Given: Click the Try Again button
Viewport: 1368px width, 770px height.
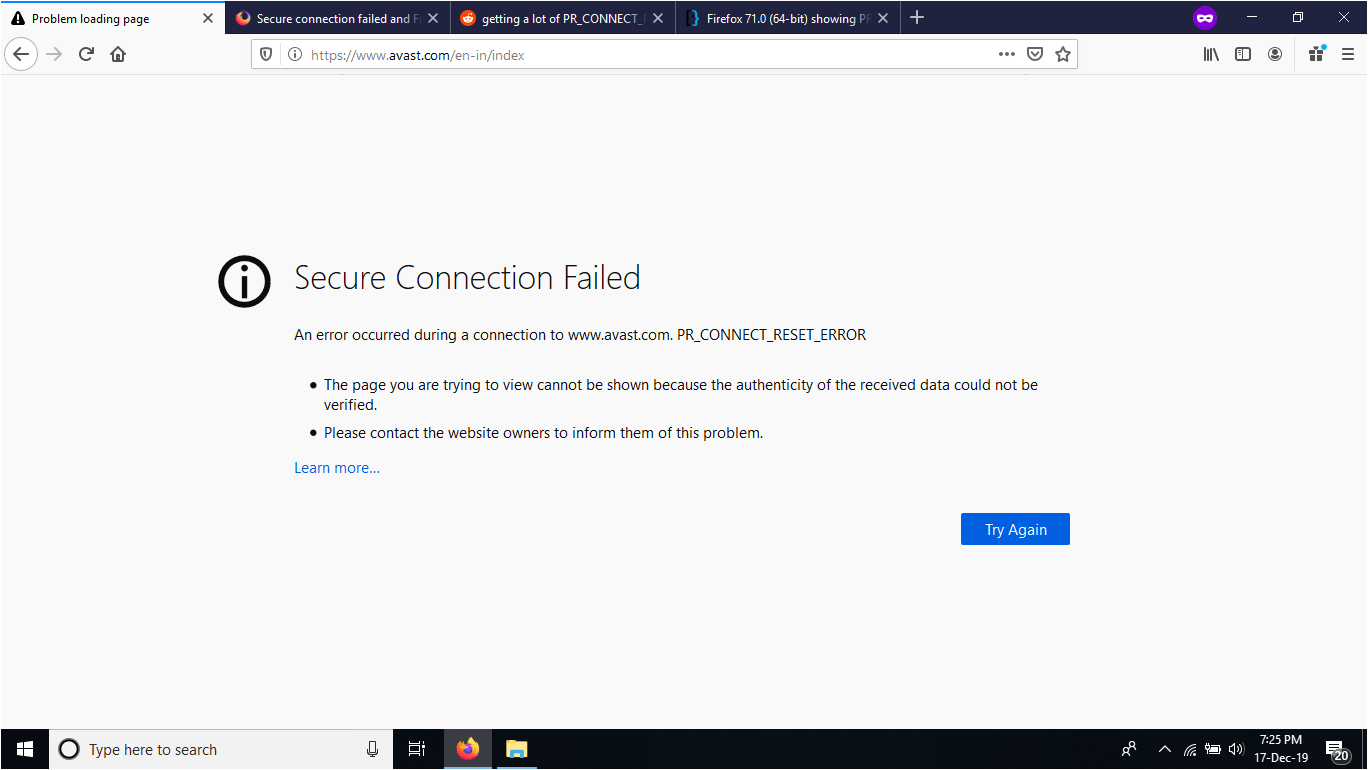Looking at the screenshot, I should [1015, 528].
